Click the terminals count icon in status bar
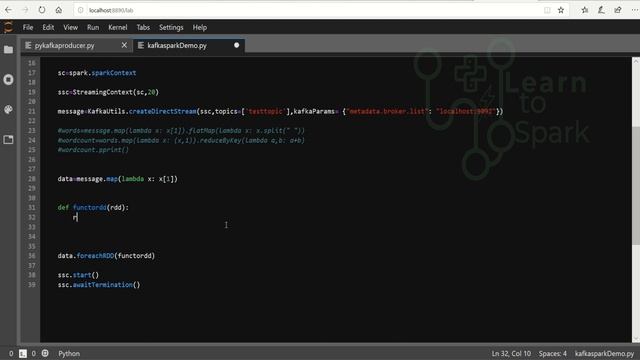Viewport: 640px width, 360px height. point(23,353)
